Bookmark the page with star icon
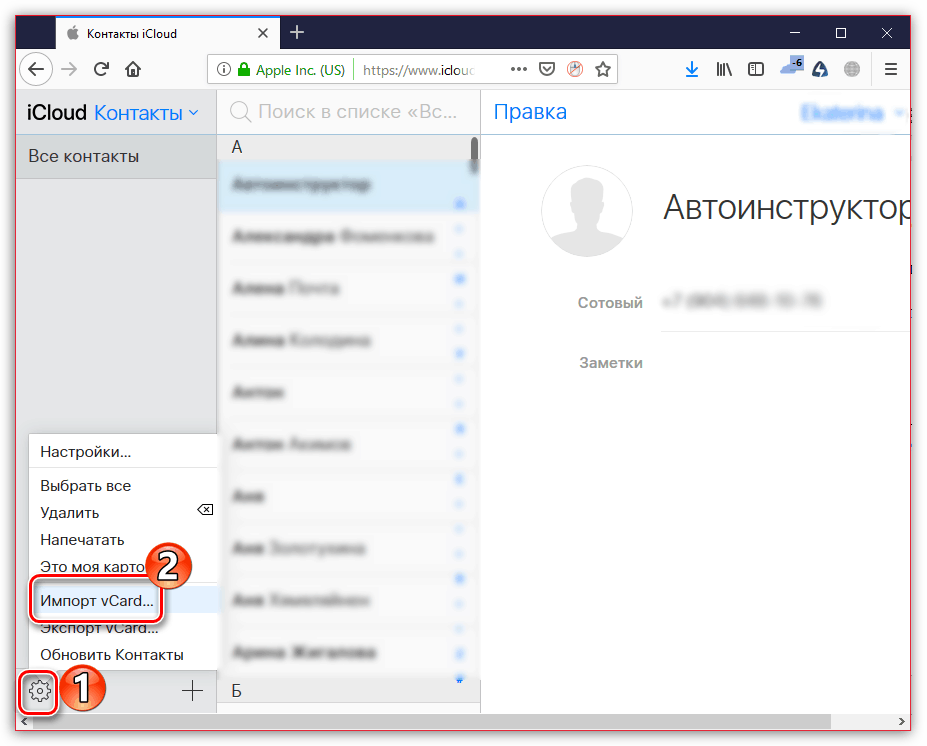927x746 pixels. click(602, 68)
